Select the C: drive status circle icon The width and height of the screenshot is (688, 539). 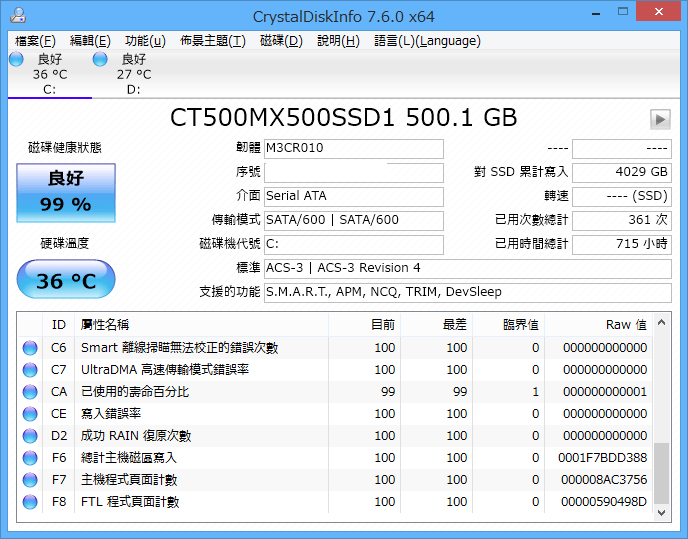click(16, 59)
